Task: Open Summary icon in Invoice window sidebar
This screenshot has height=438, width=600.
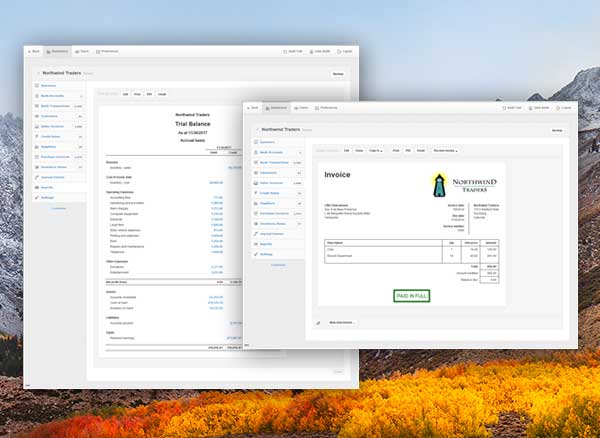Action: pos(256,142)
